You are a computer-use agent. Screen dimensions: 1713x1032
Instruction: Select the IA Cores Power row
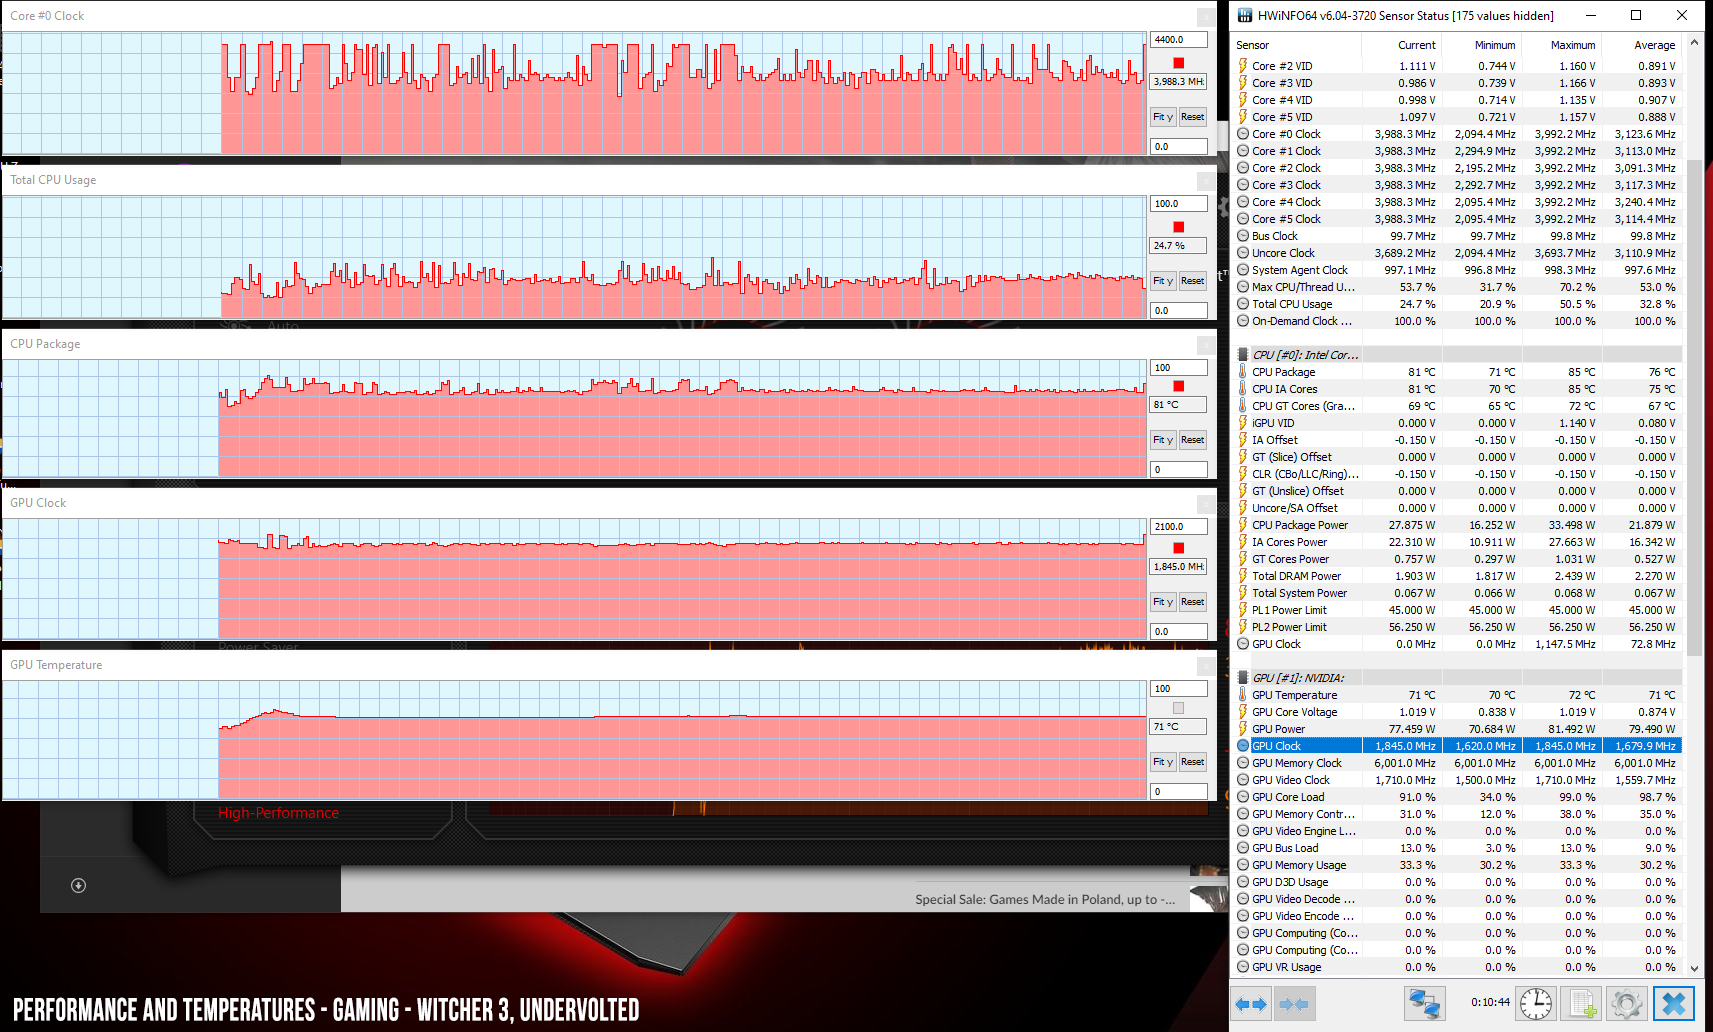point(1458,542)
